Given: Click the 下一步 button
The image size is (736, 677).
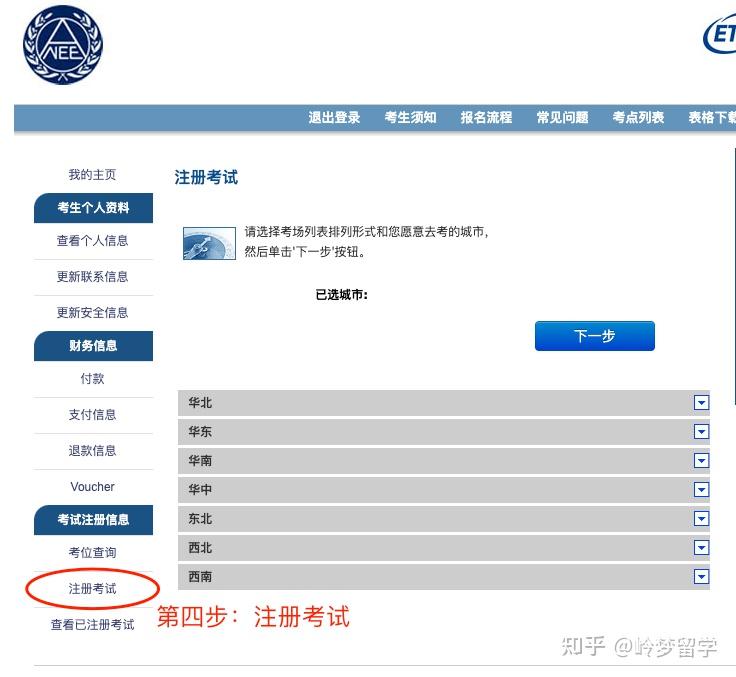Looking at the screenshot, I should [595, 336].
